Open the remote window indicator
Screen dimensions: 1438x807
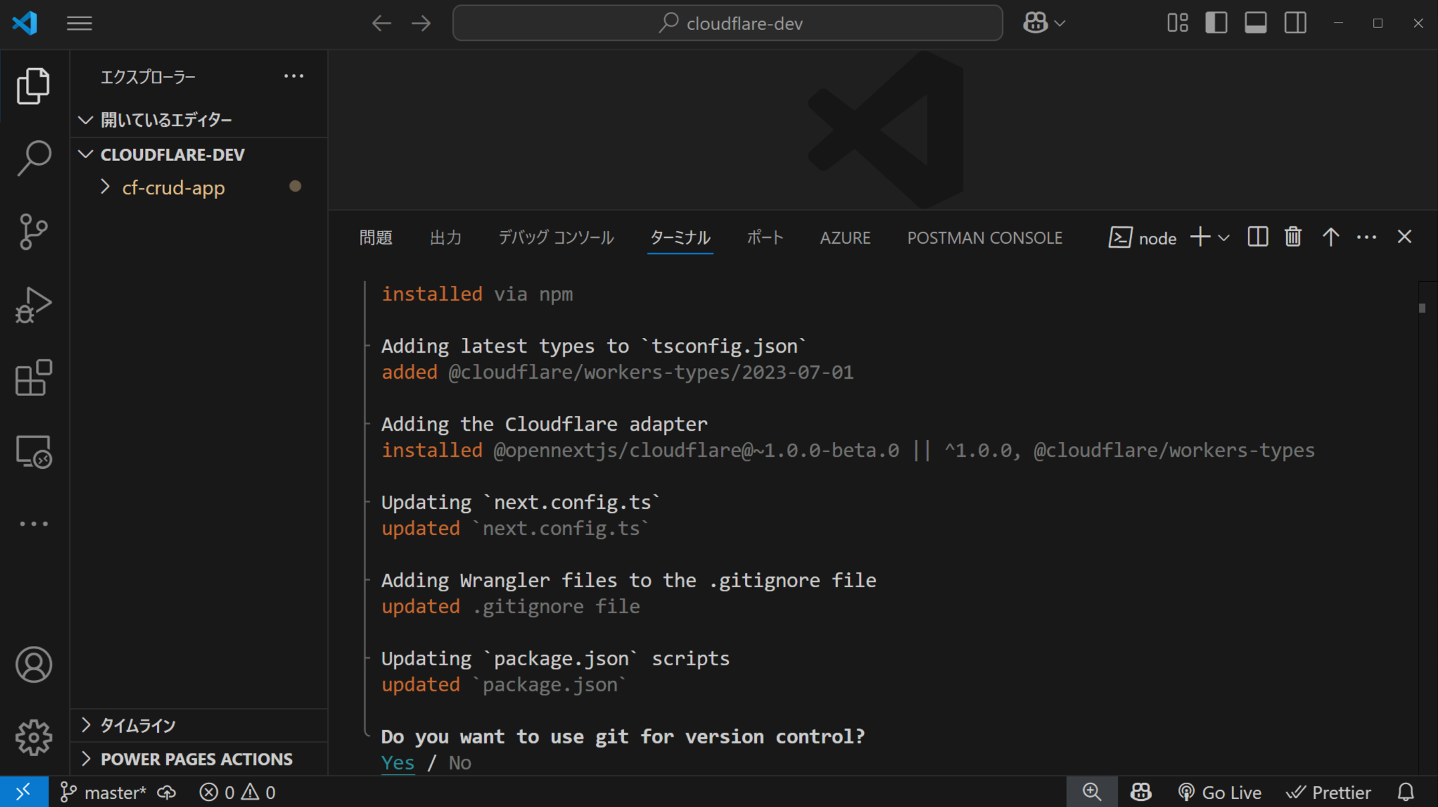[x=23, y=792]
